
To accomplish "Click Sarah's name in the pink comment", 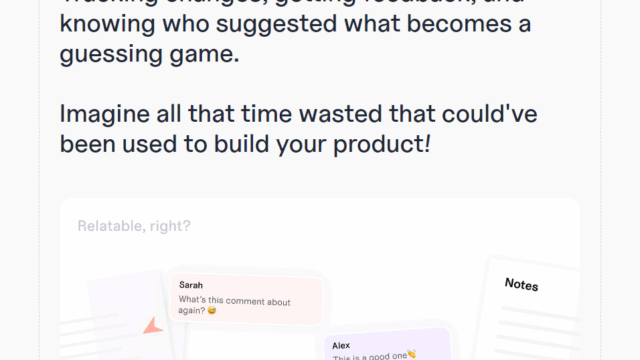I will click(191, 285).
